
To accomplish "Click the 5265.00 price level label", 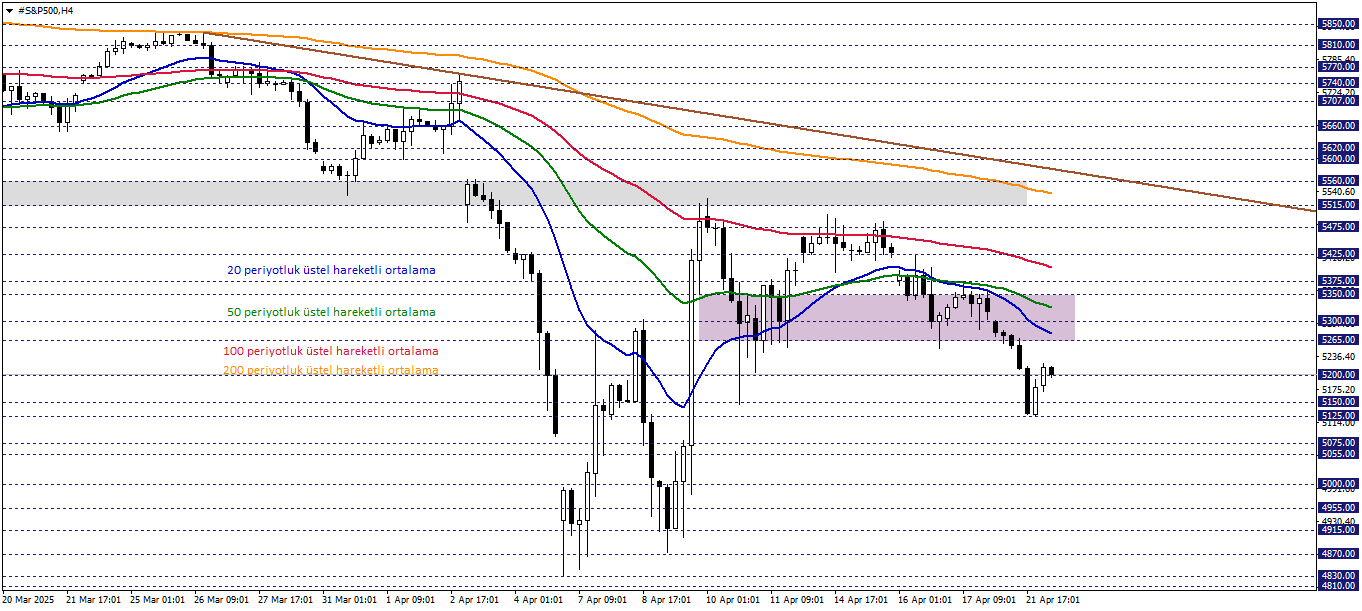I will point(1338,340).
